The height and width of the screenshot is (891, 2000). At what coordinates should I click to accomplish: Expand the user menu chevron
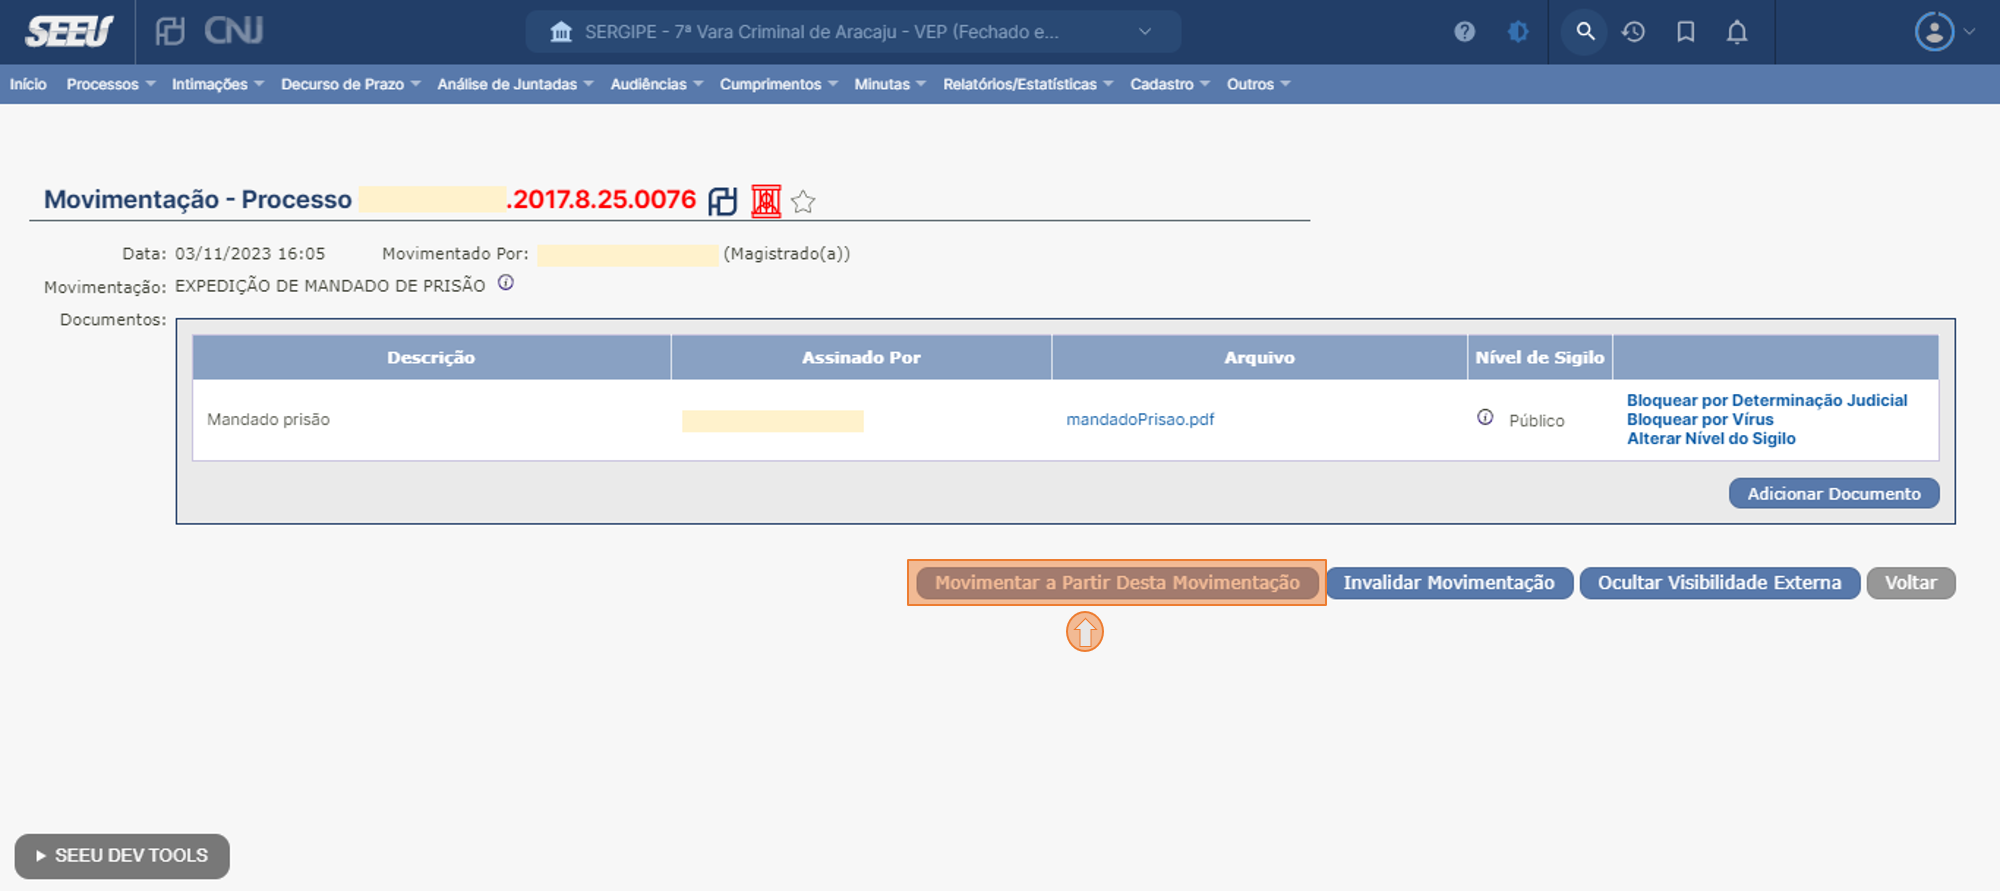[1969, 32]
